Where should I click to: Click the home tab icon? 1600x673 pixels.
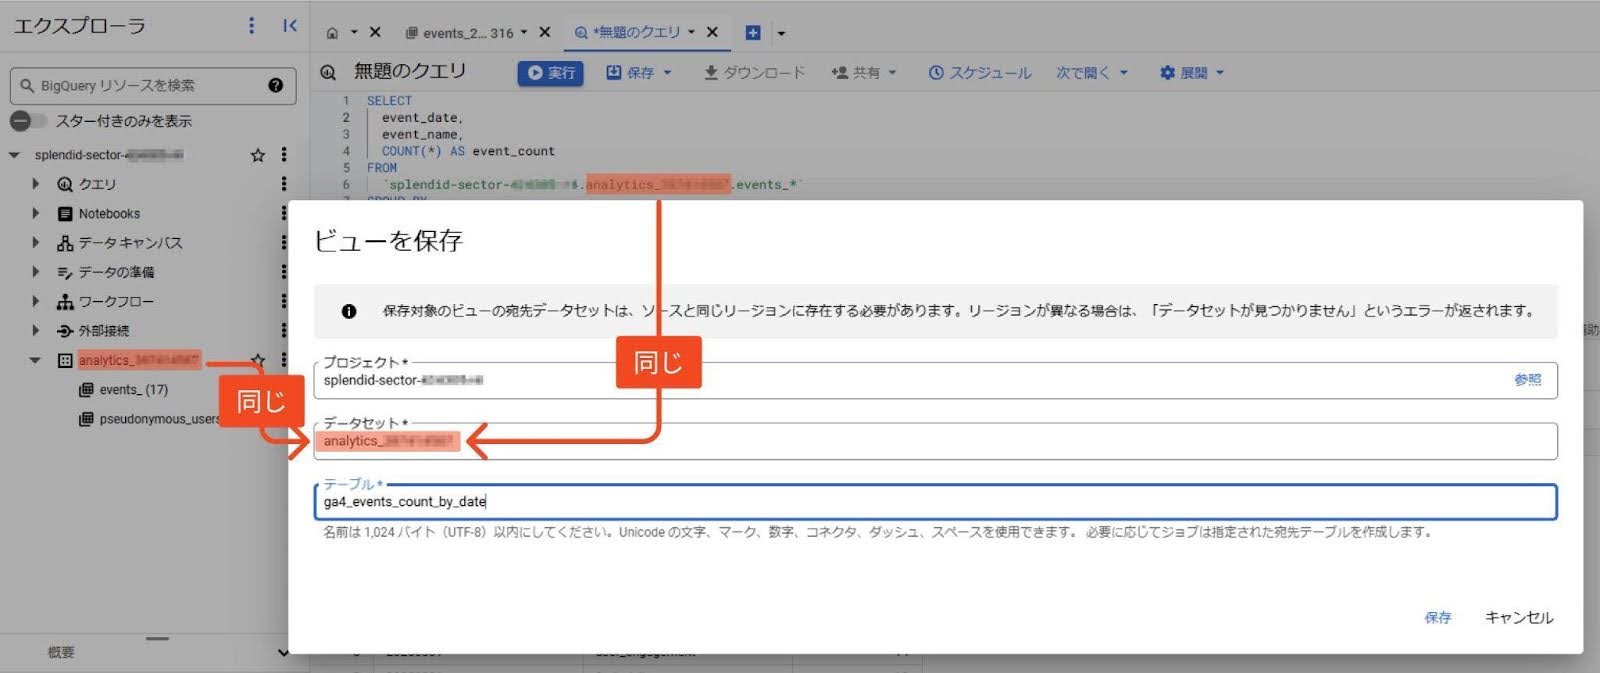pos(332,33)
